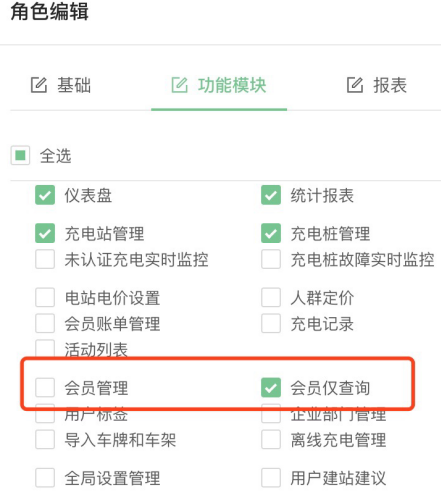This screenshot has height=499, width=441.
Task: Enable the 会员管理 checkbox
Action: [45, 388]
